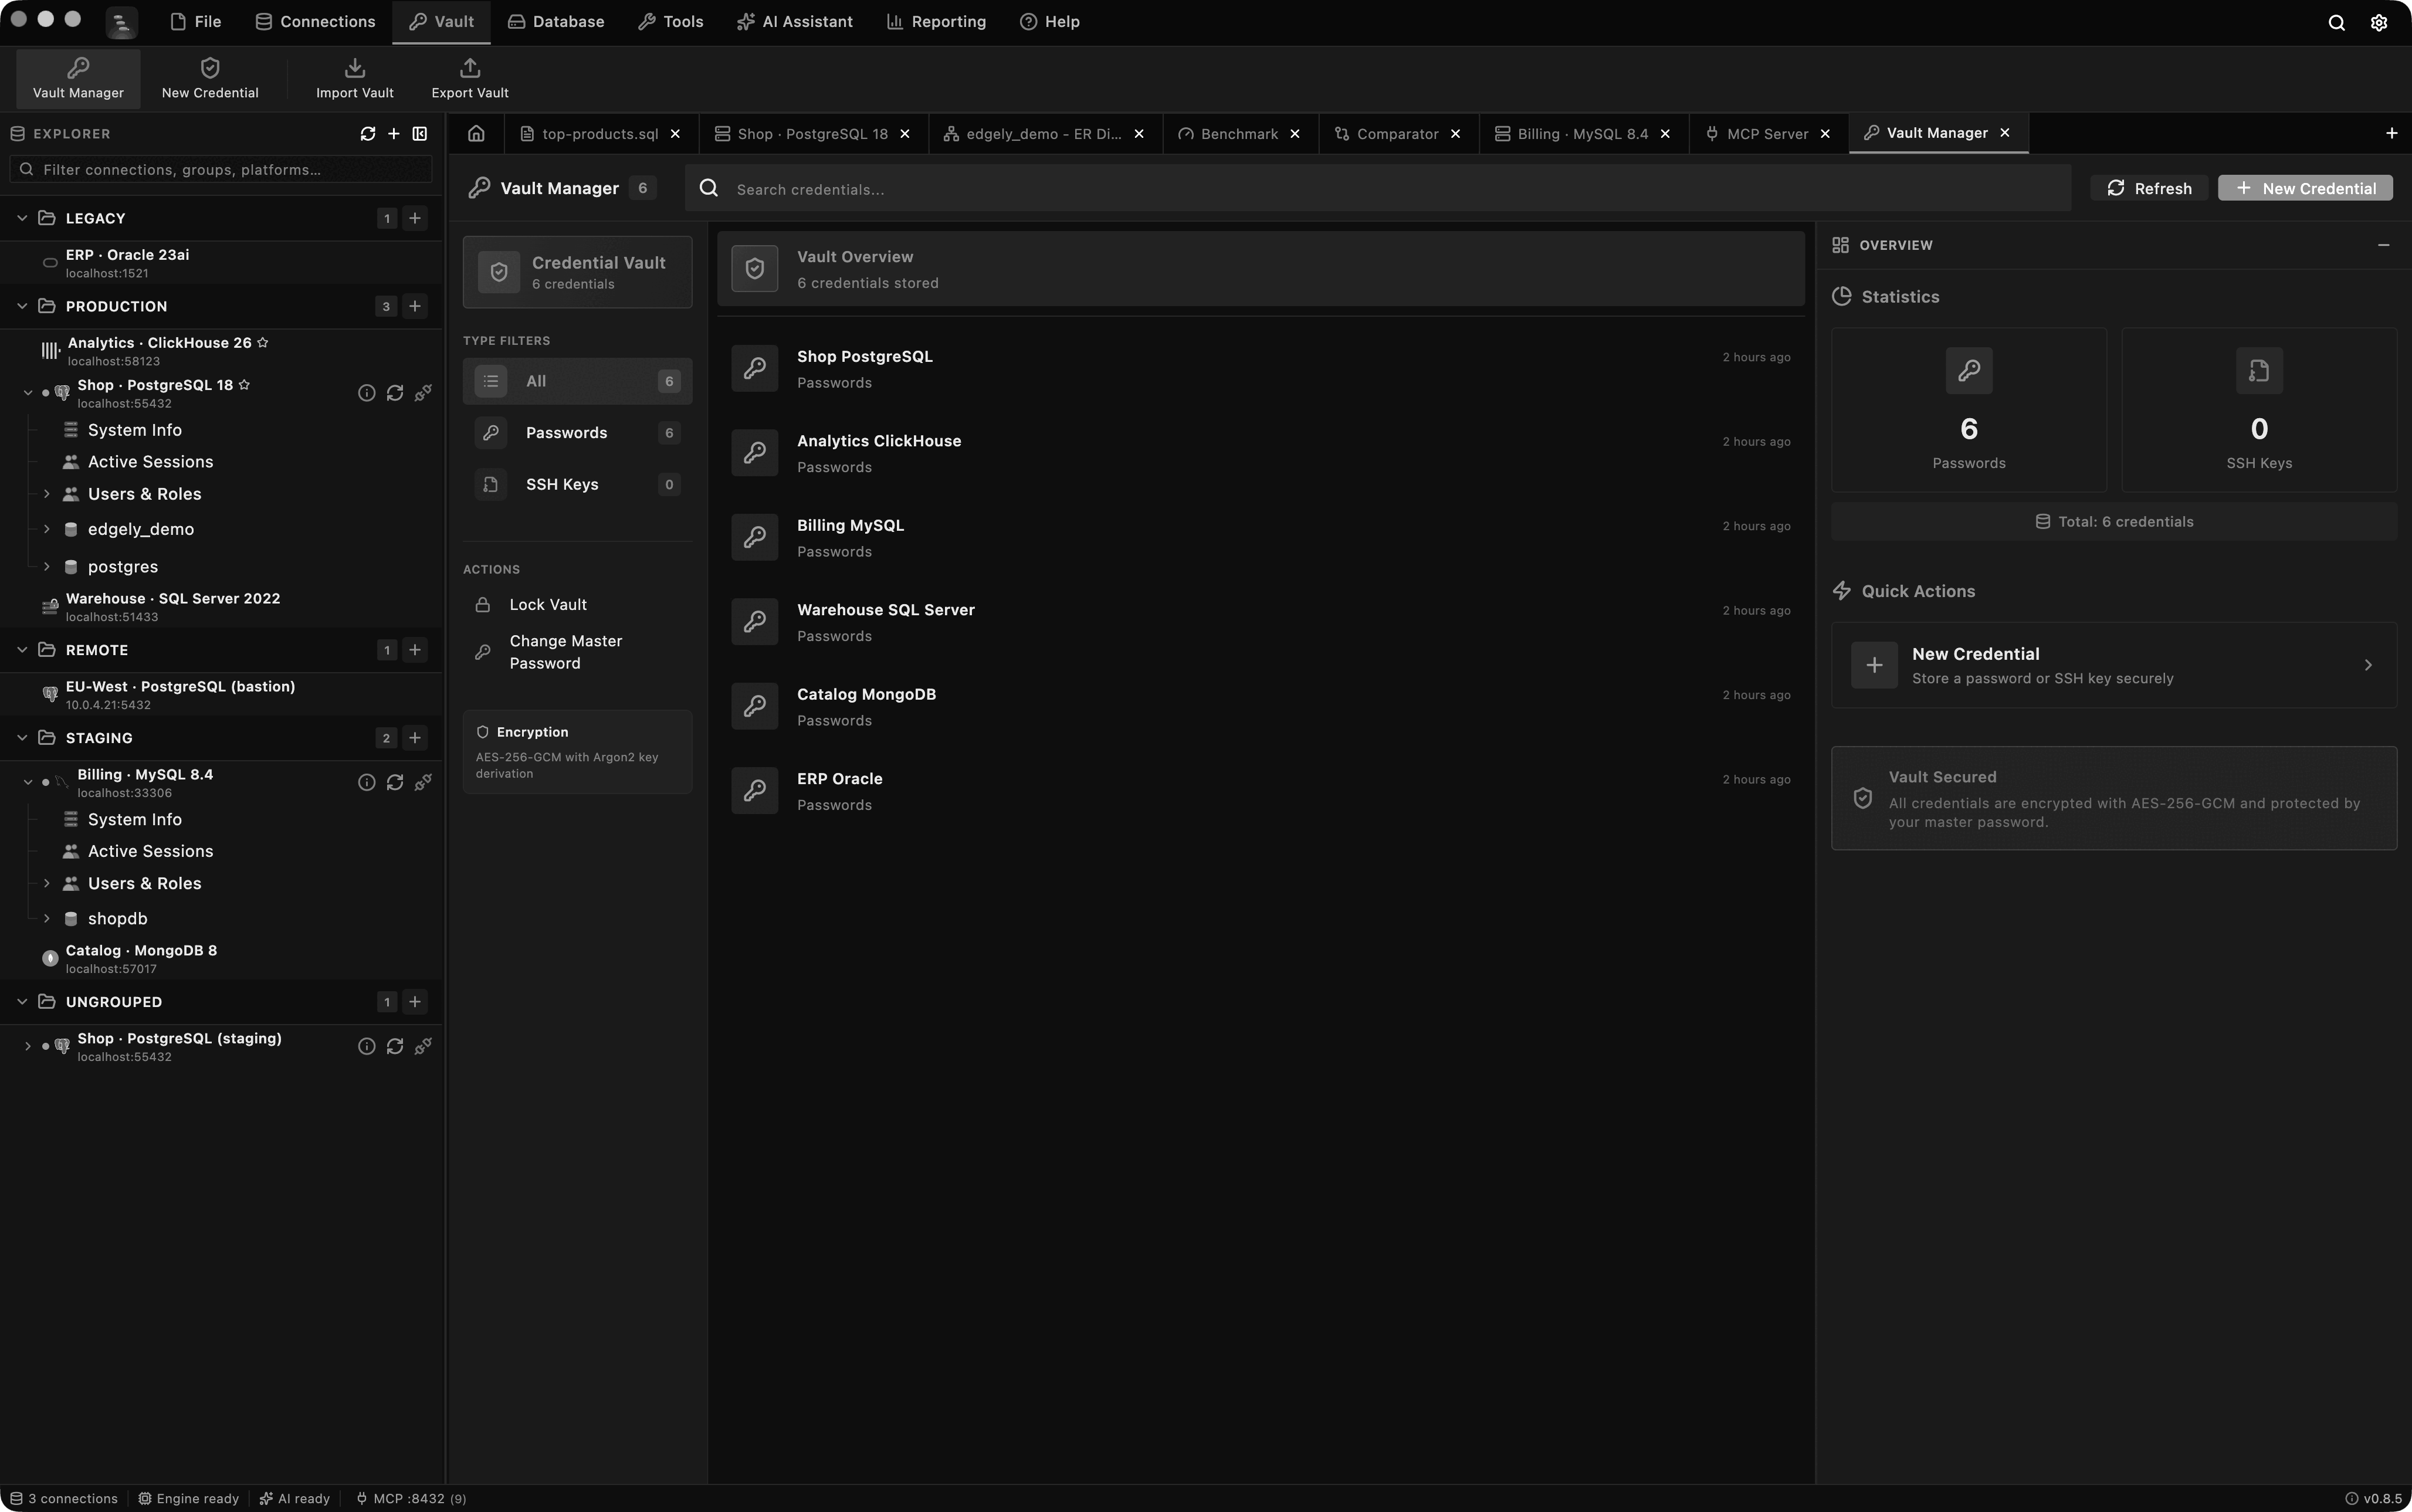Close the Comparator tab

point(1456,134)
